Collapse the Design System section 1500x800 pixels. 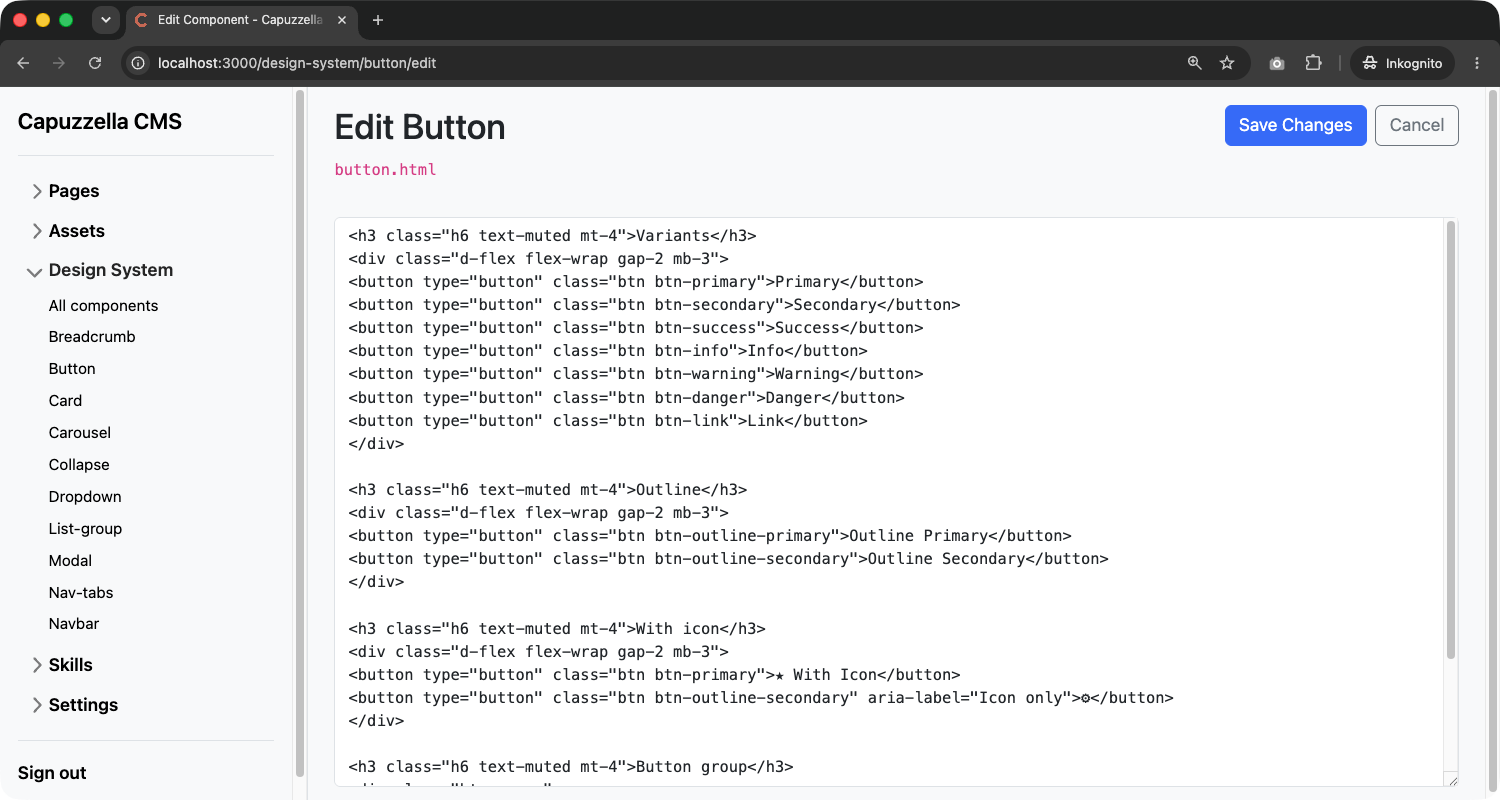[100, 270]
